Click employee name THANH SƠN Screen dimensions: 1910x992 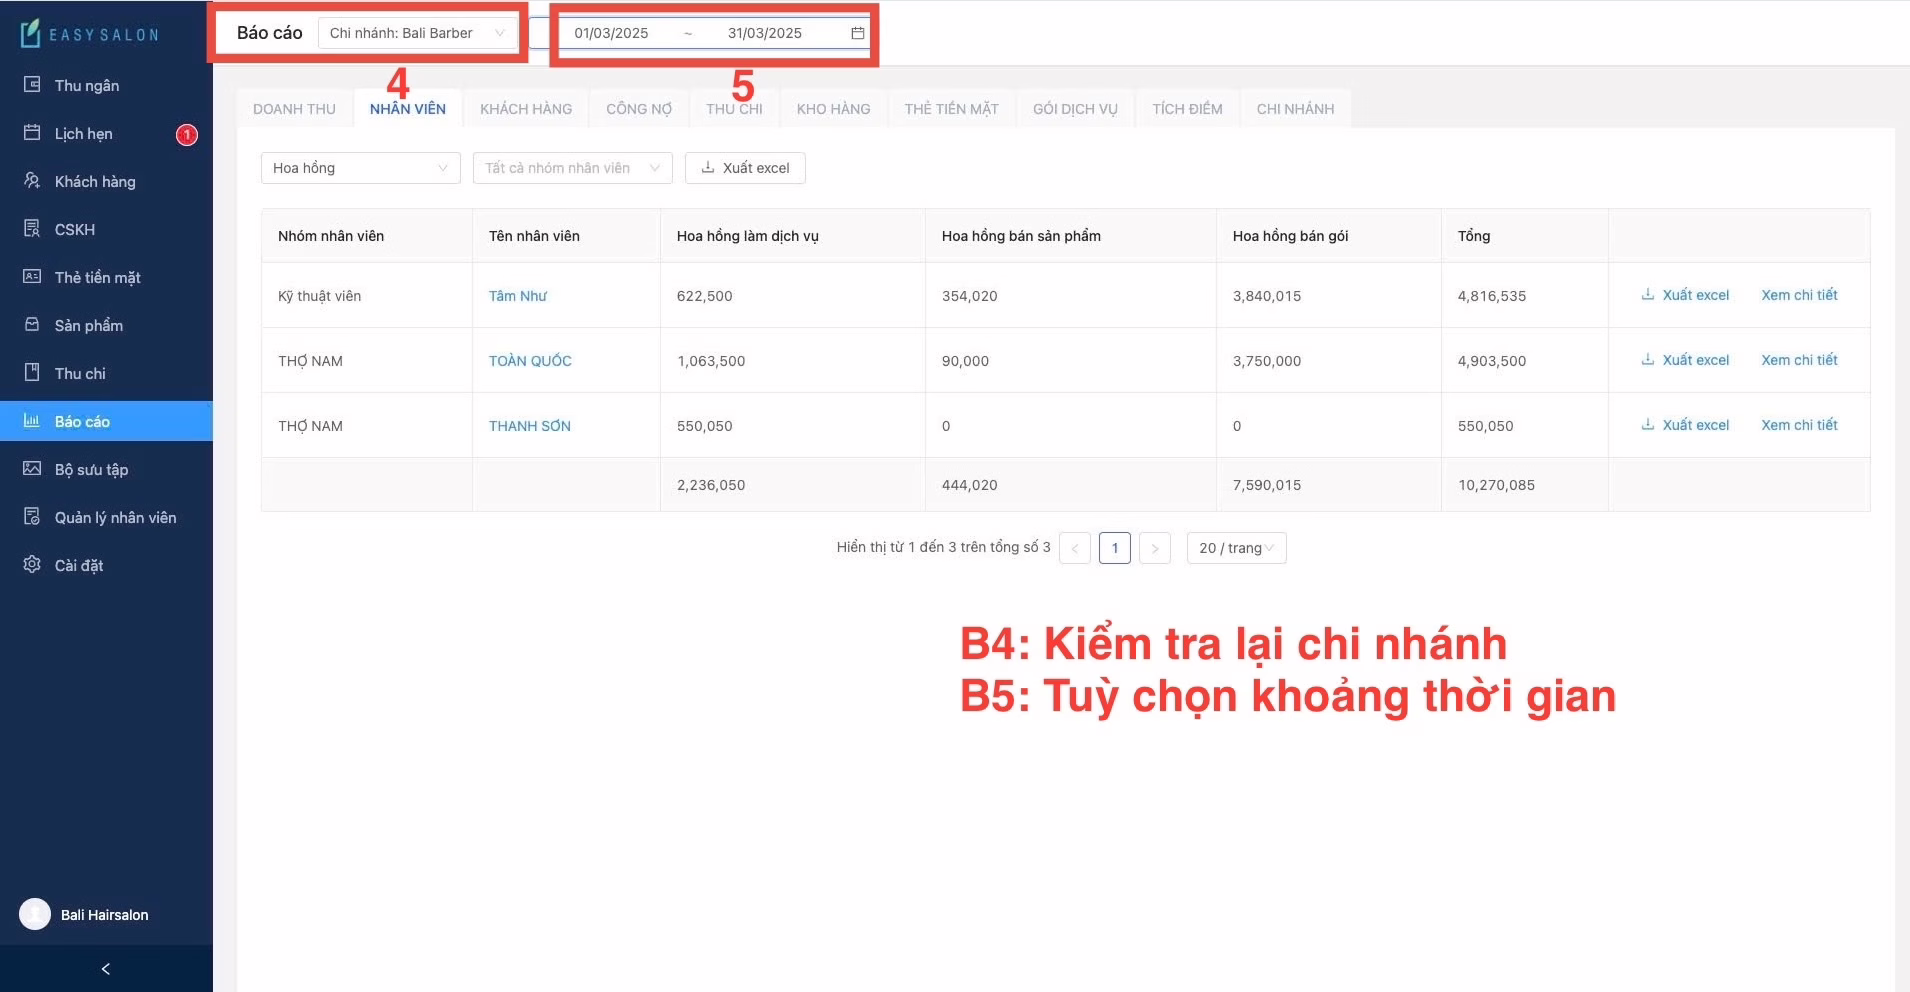pos(530,426)
